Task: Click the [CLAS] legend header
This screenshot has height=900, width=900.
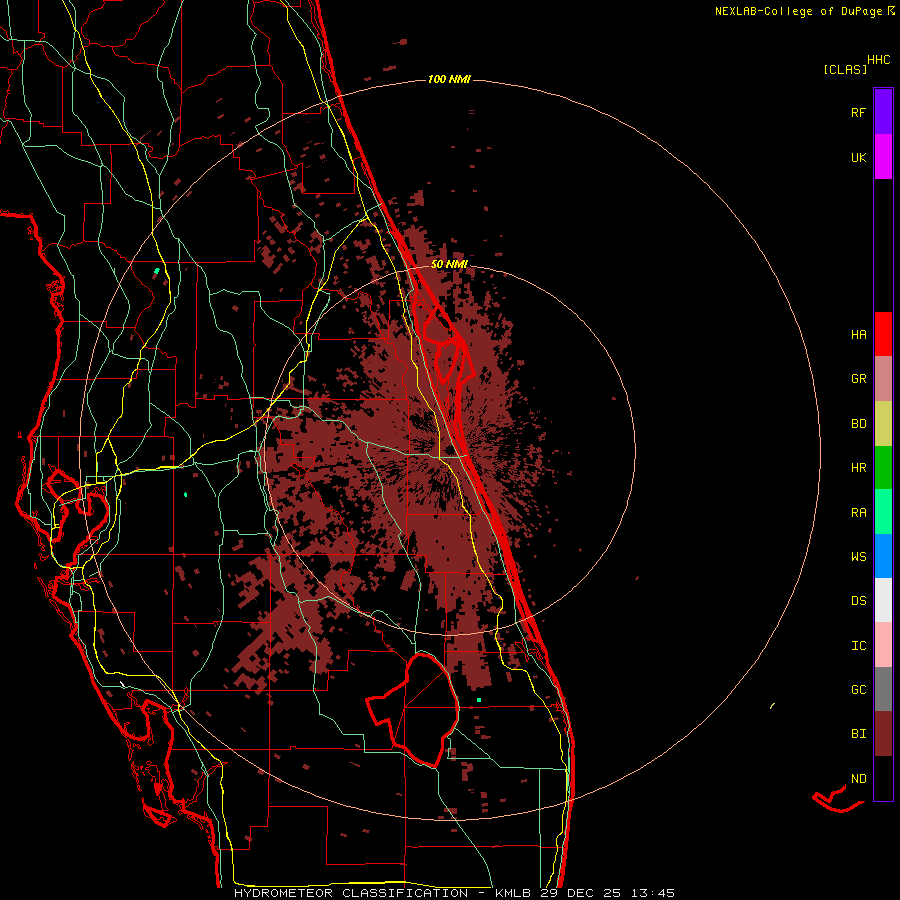Action: (845, 69)
